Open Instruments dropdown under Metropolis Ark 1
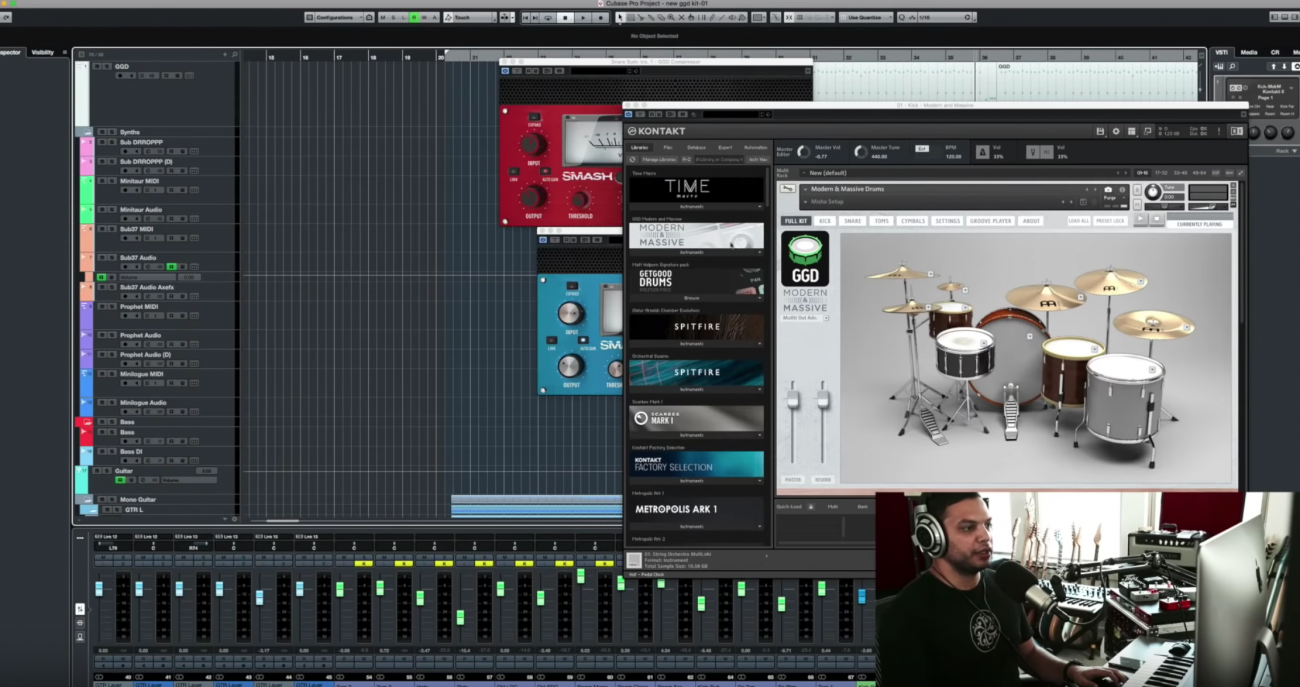The width and height of the screenshot is (1300, 687). click(697, 526)
